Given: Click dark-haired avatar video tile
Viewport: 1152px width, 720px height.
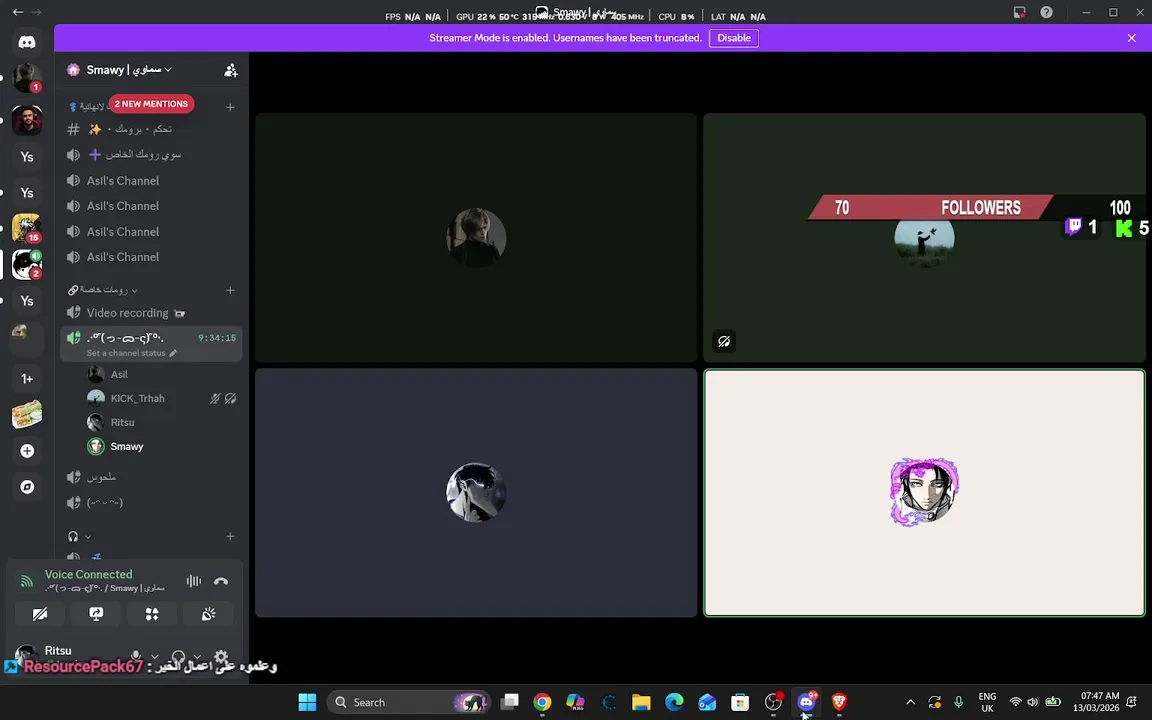Looking at the screenshot, I should pos(476,493).
